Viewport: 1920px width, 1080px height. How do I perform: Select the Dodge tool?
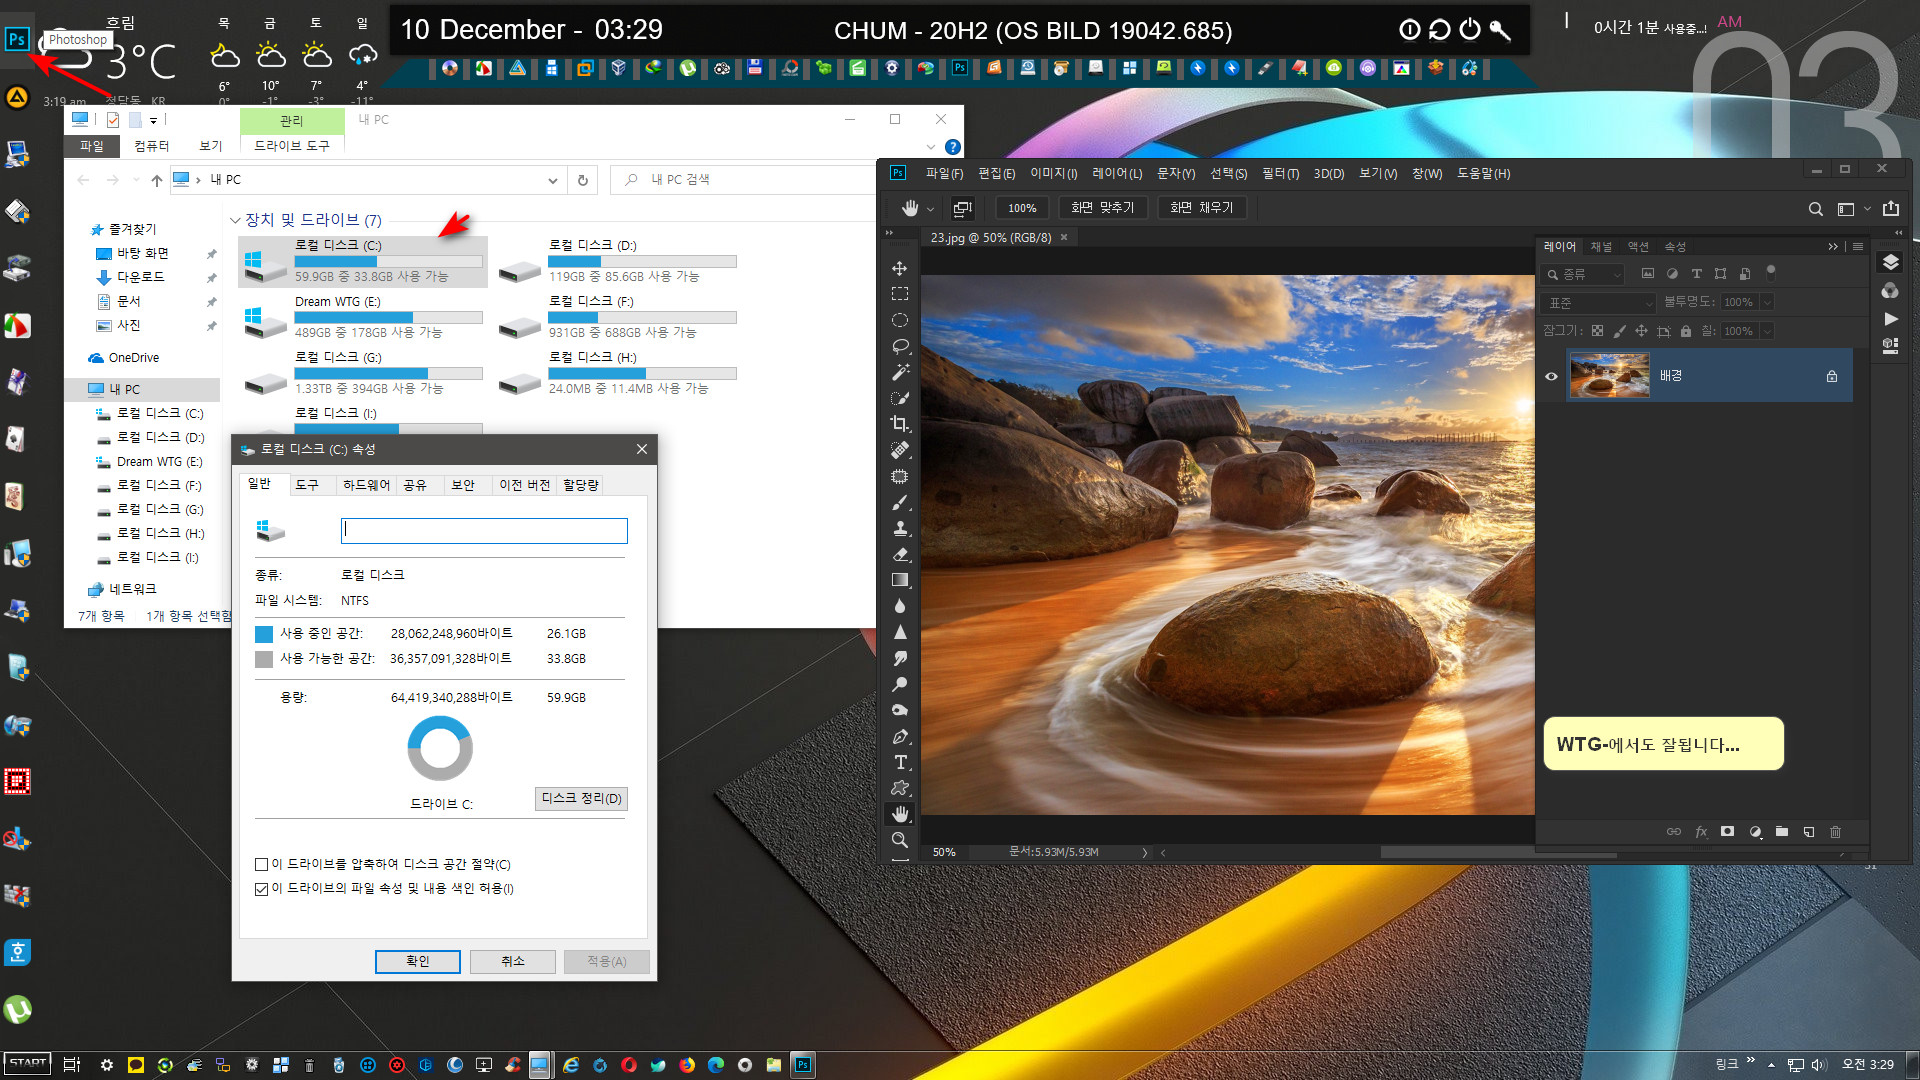click(x=900, y=684)
